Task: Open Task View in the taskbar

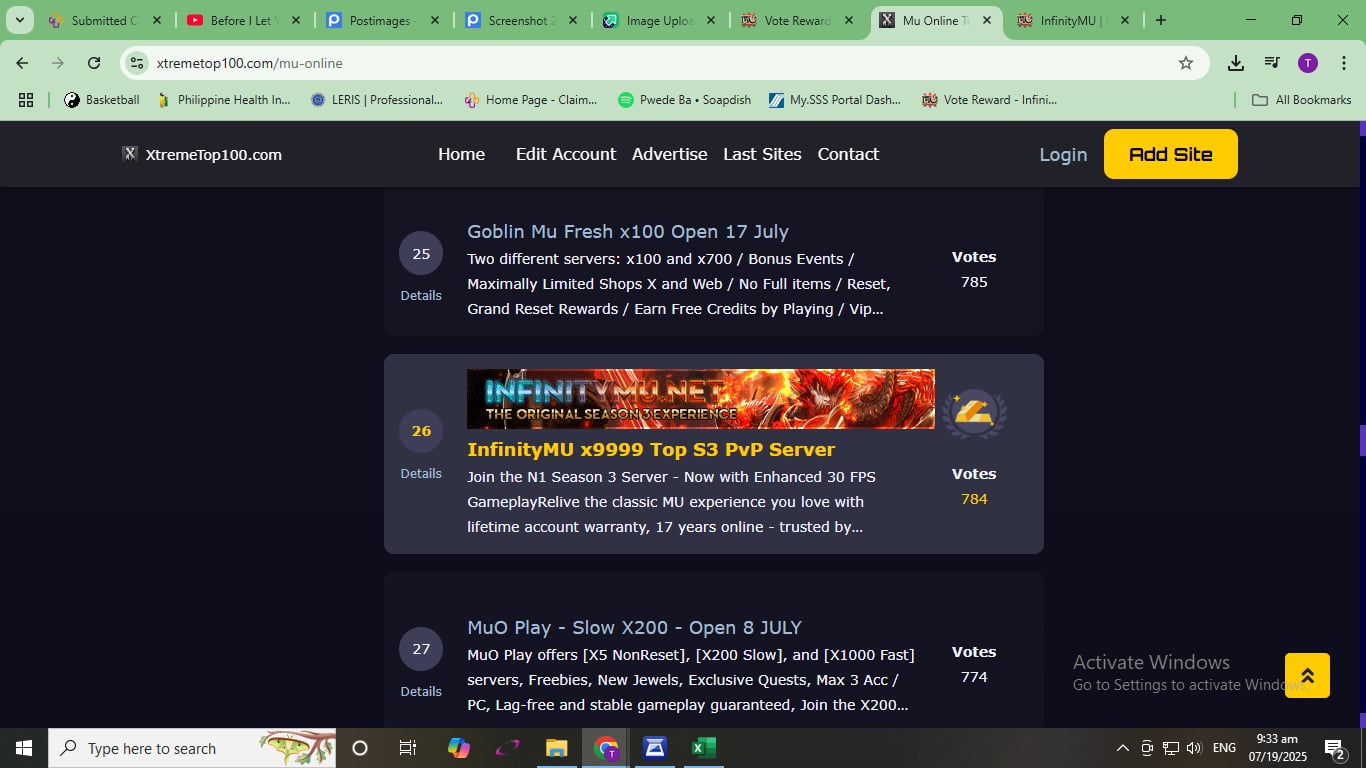Action: [x=408, y=748]
